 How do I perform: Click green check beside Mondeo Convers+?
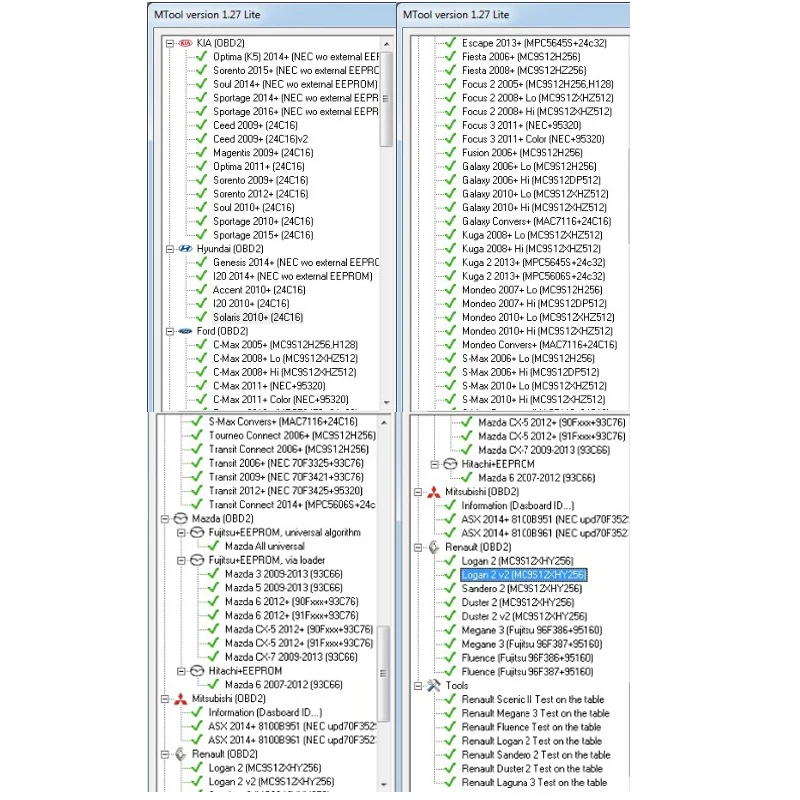point(451,344)
